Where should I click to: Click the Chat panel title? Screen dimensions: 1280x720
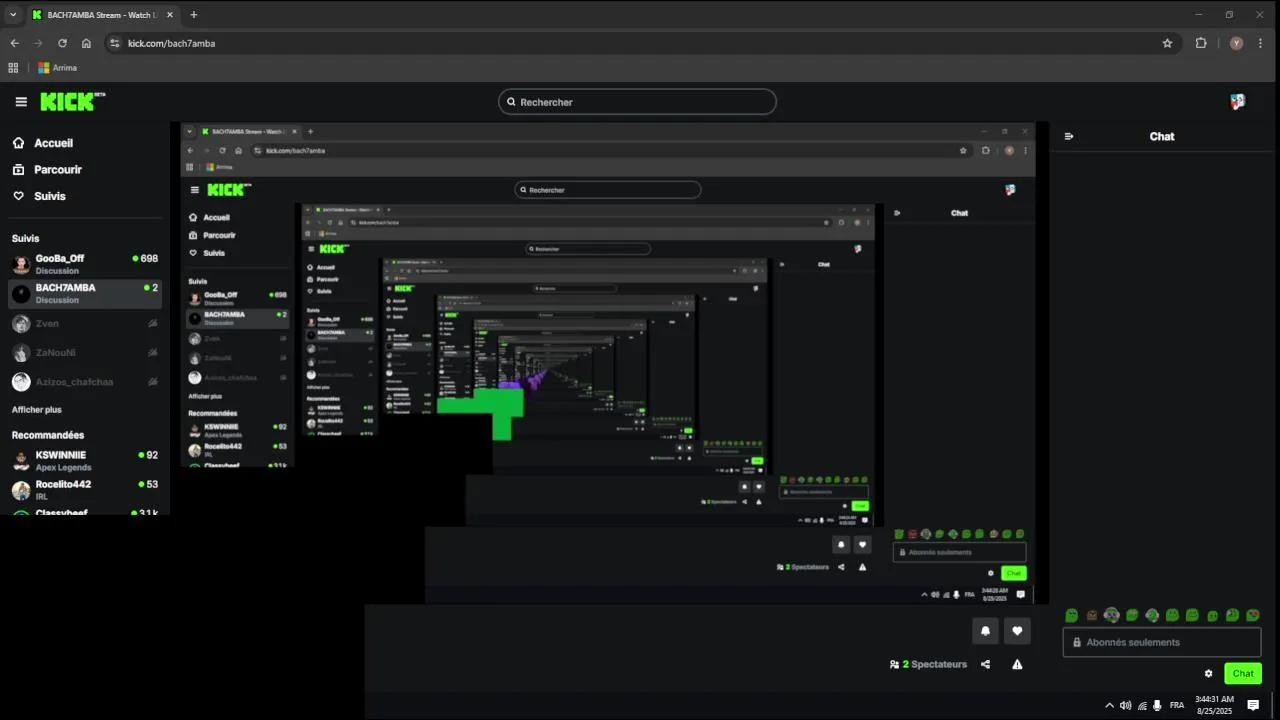pyautogui.click(x=1162, y=137)
